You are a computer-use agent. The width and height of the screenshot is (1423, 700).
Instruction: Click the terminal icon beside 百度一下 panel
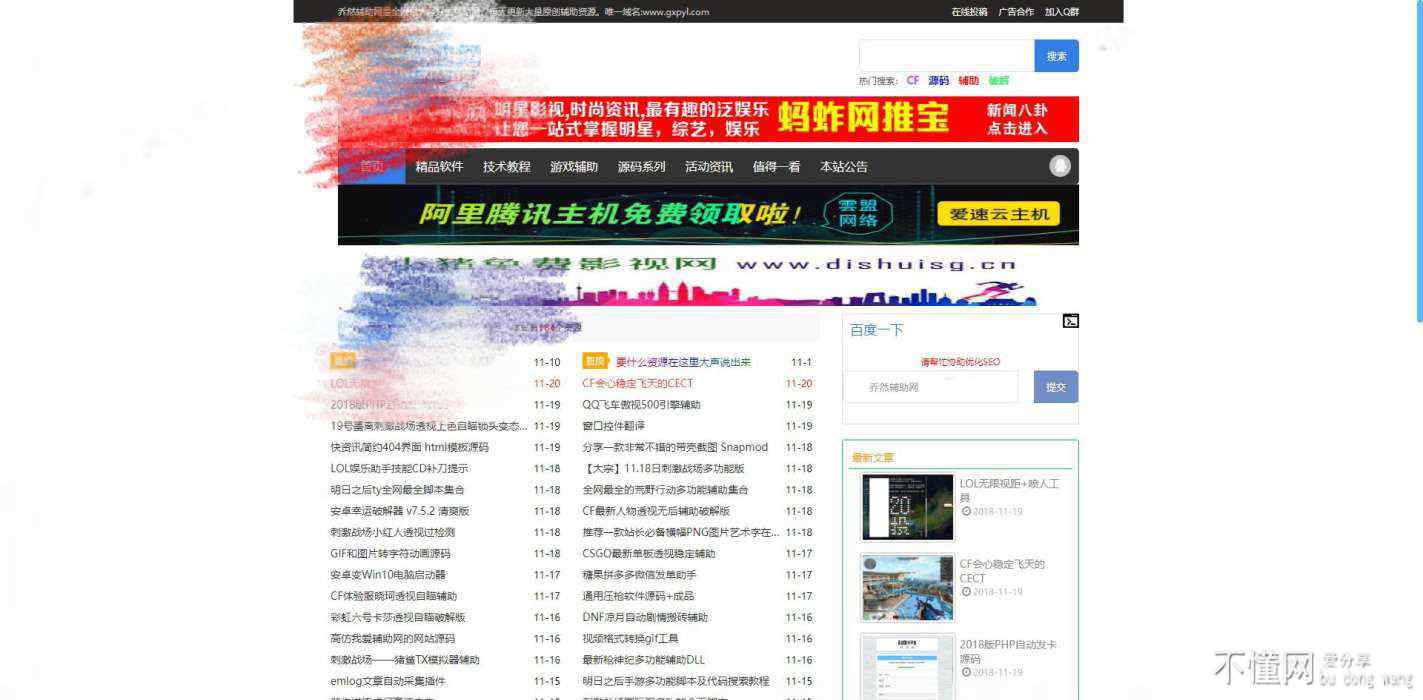tap(1070, 321)
